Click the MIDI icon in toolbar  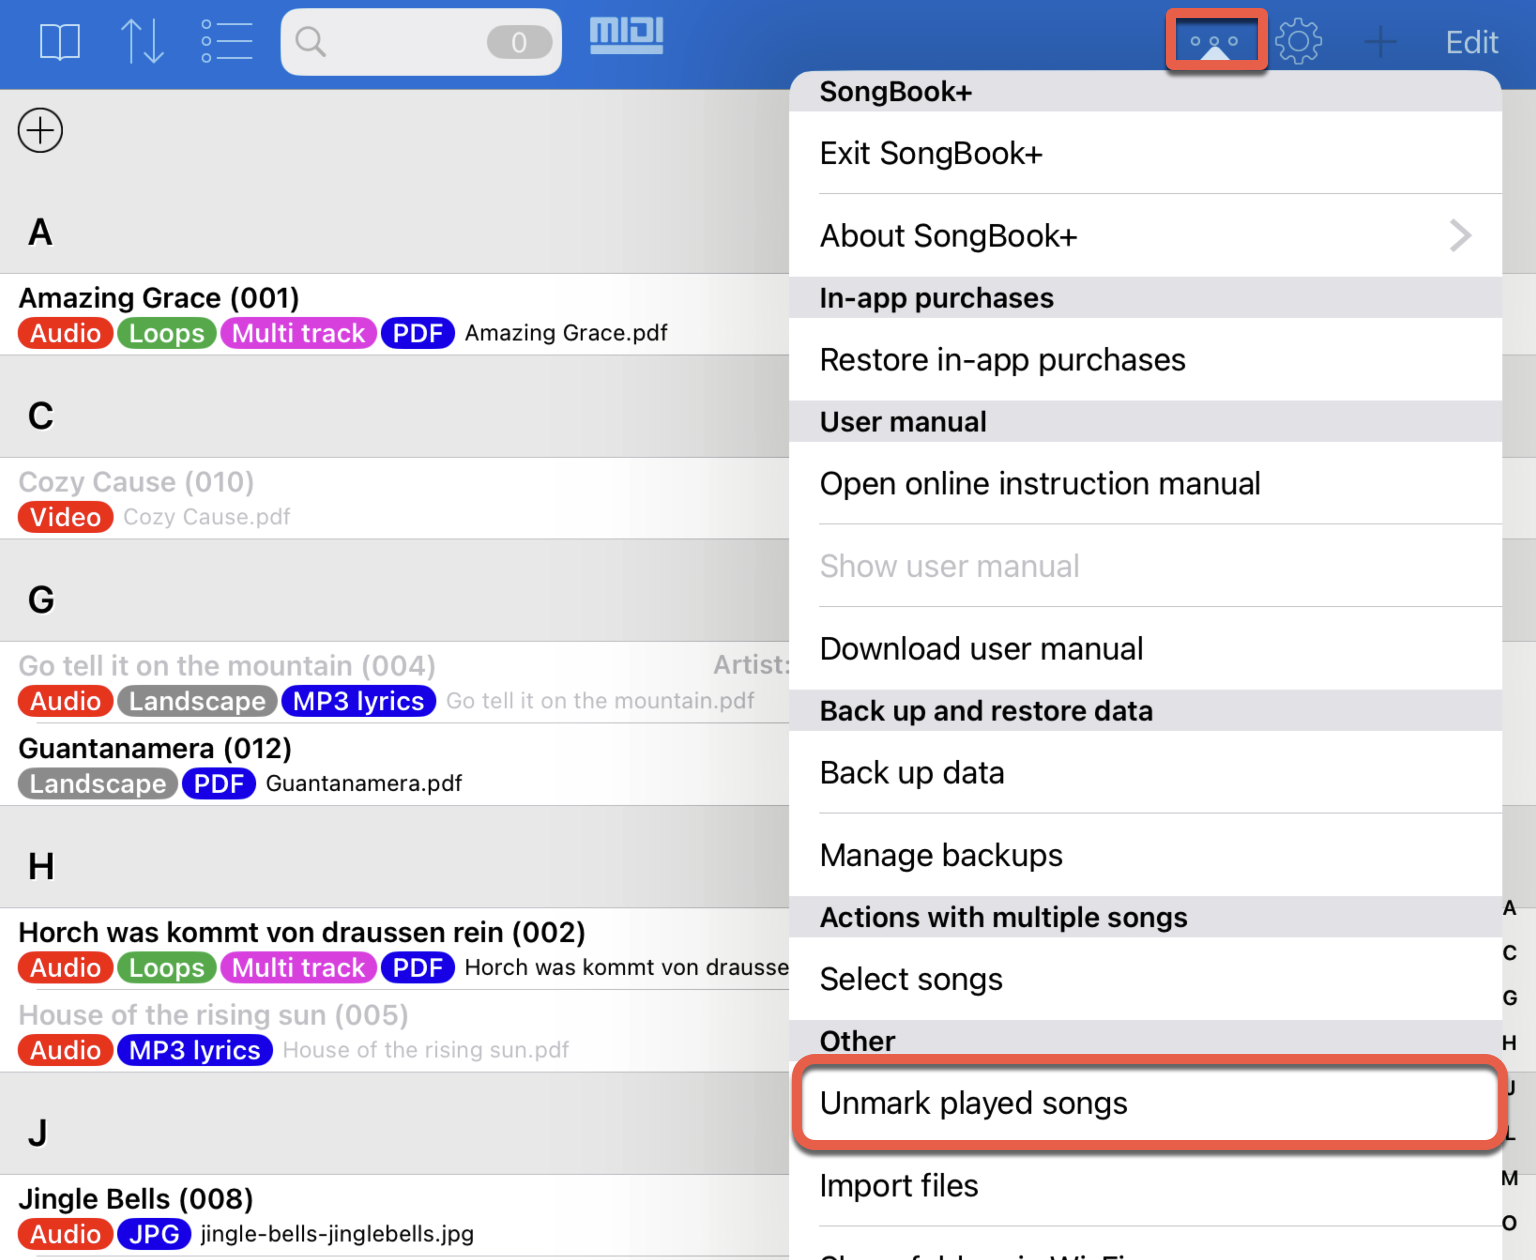(626, 36)
